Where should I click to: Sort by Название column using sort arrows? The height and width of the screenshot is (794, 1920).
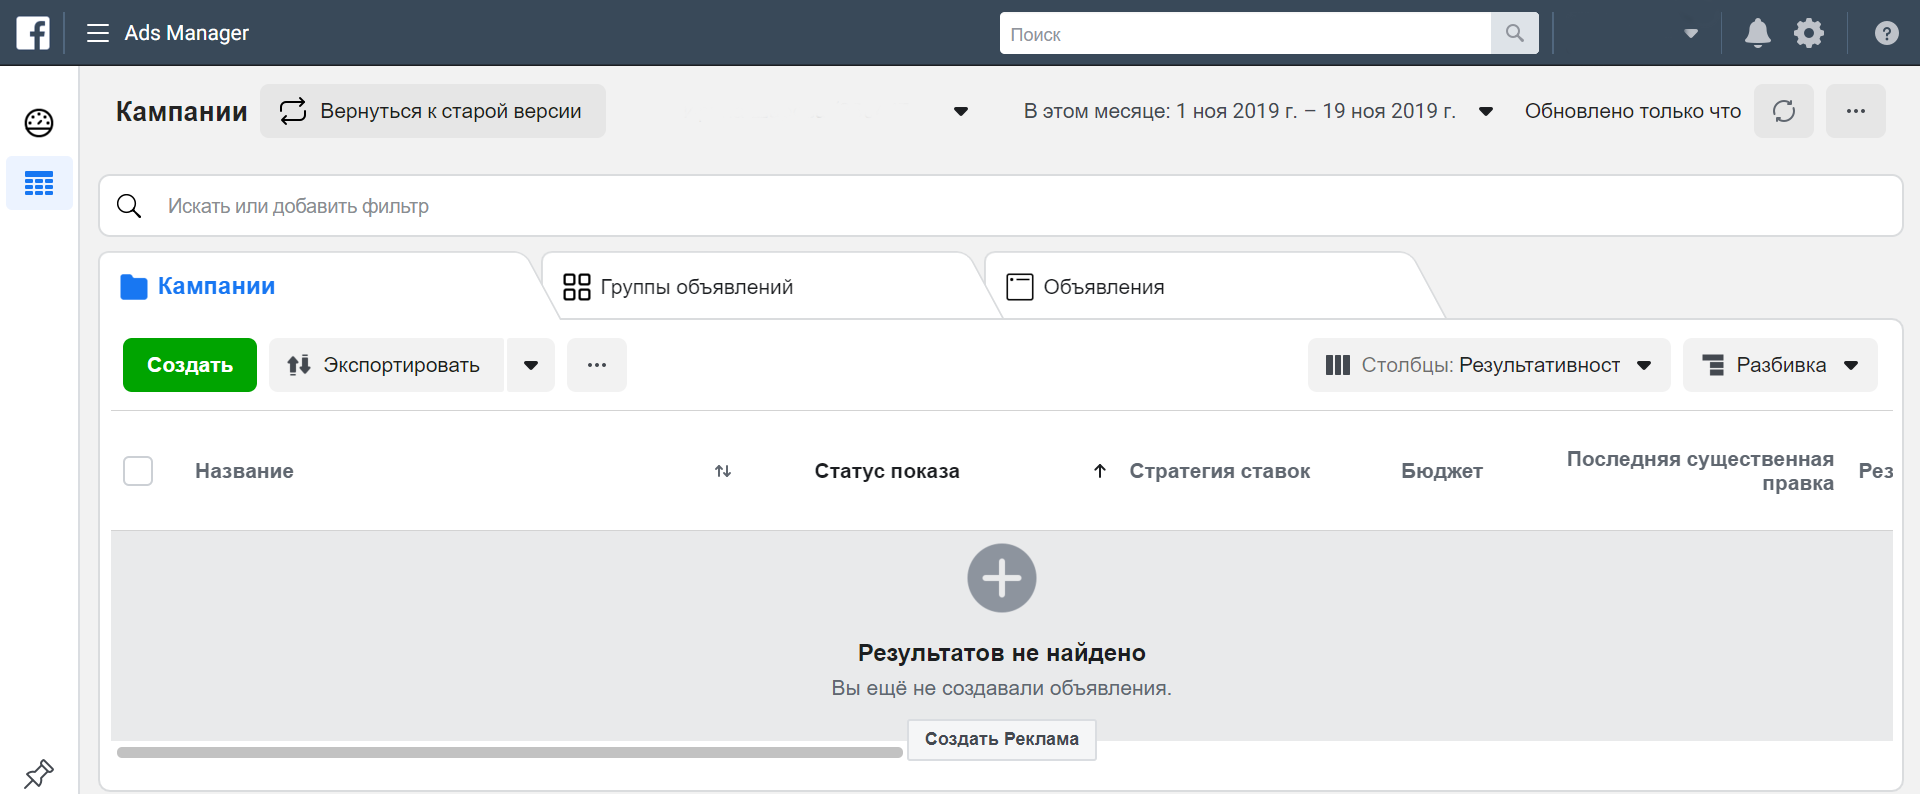(x=723, y=471)
